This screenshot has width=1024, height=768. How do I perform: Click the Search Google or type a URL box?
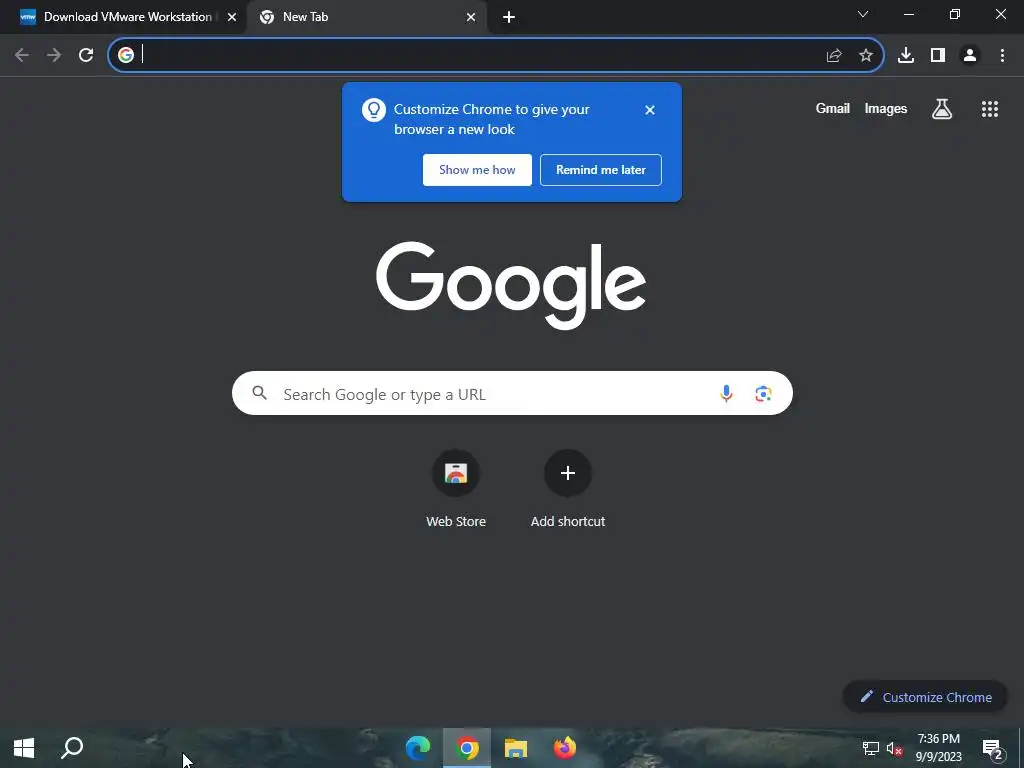(512, 393)
